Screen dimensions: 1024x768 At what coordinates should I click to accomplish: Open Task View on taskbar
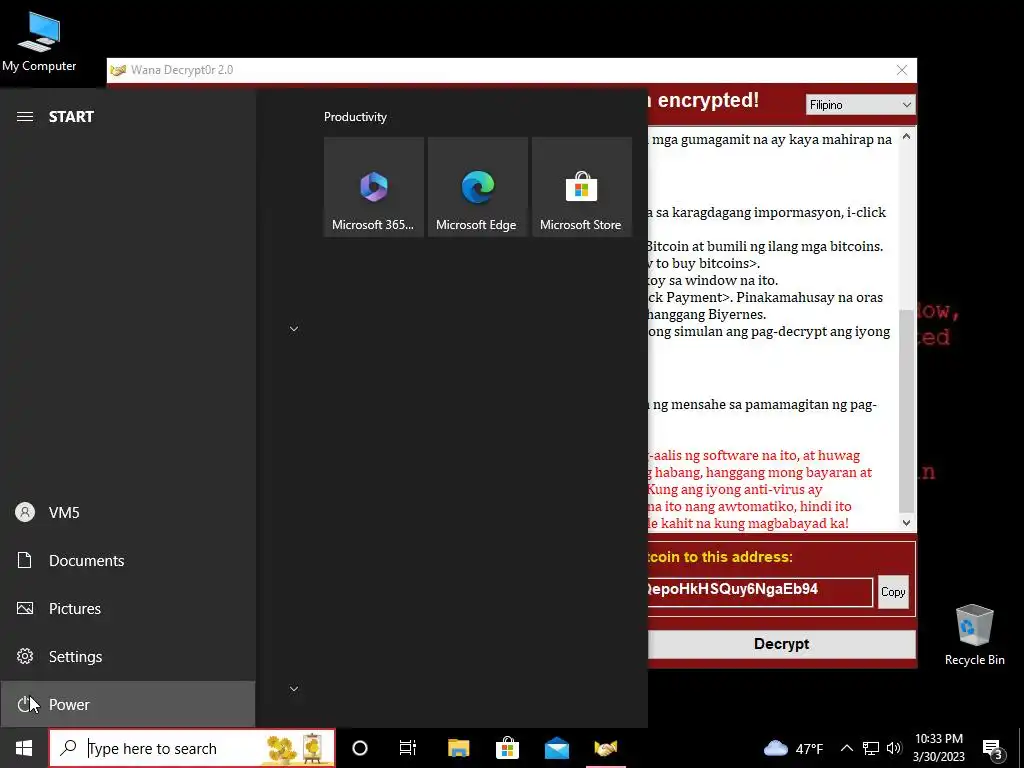pyautogui.click(x=408, y=748)
